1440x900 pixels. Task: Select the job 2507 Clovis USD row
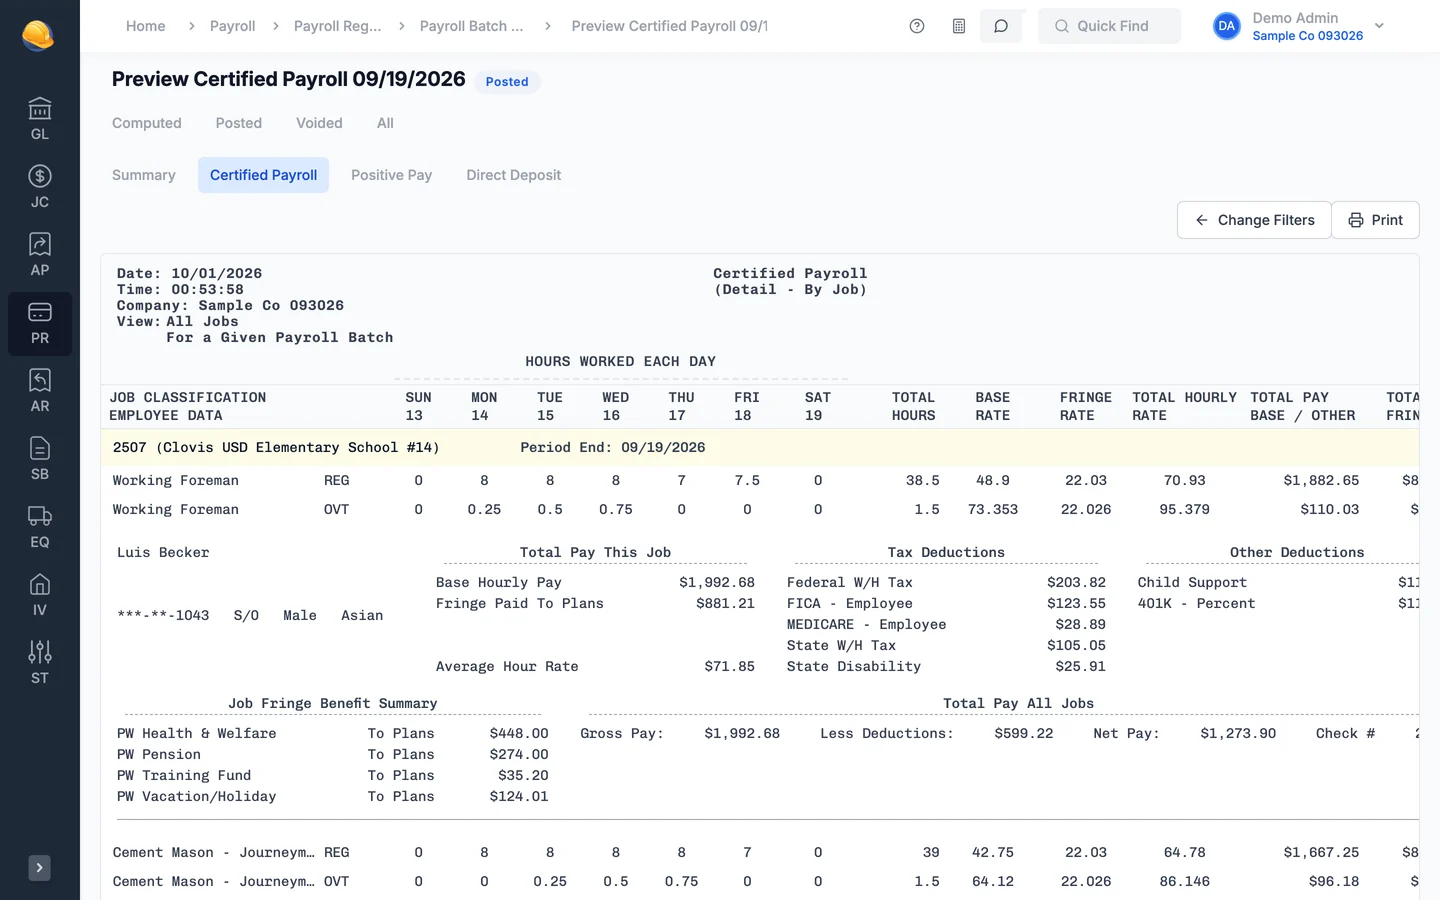pyautogui.click(x=760, y=447)
